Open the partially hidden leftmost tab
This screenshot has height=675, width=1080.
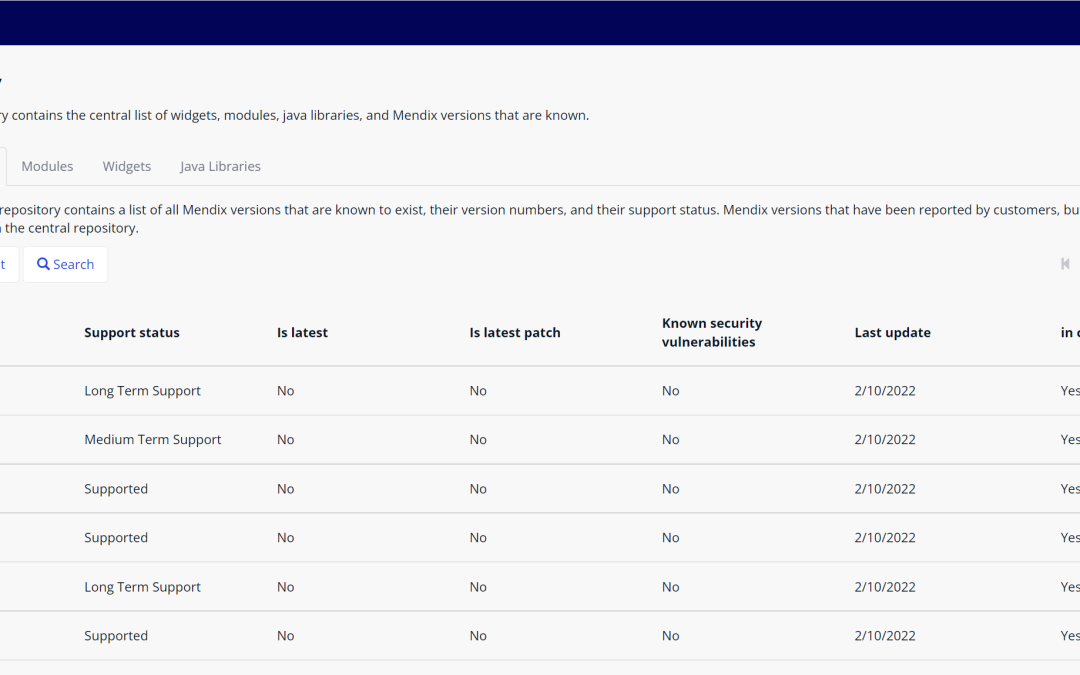(x=3, y=166)
